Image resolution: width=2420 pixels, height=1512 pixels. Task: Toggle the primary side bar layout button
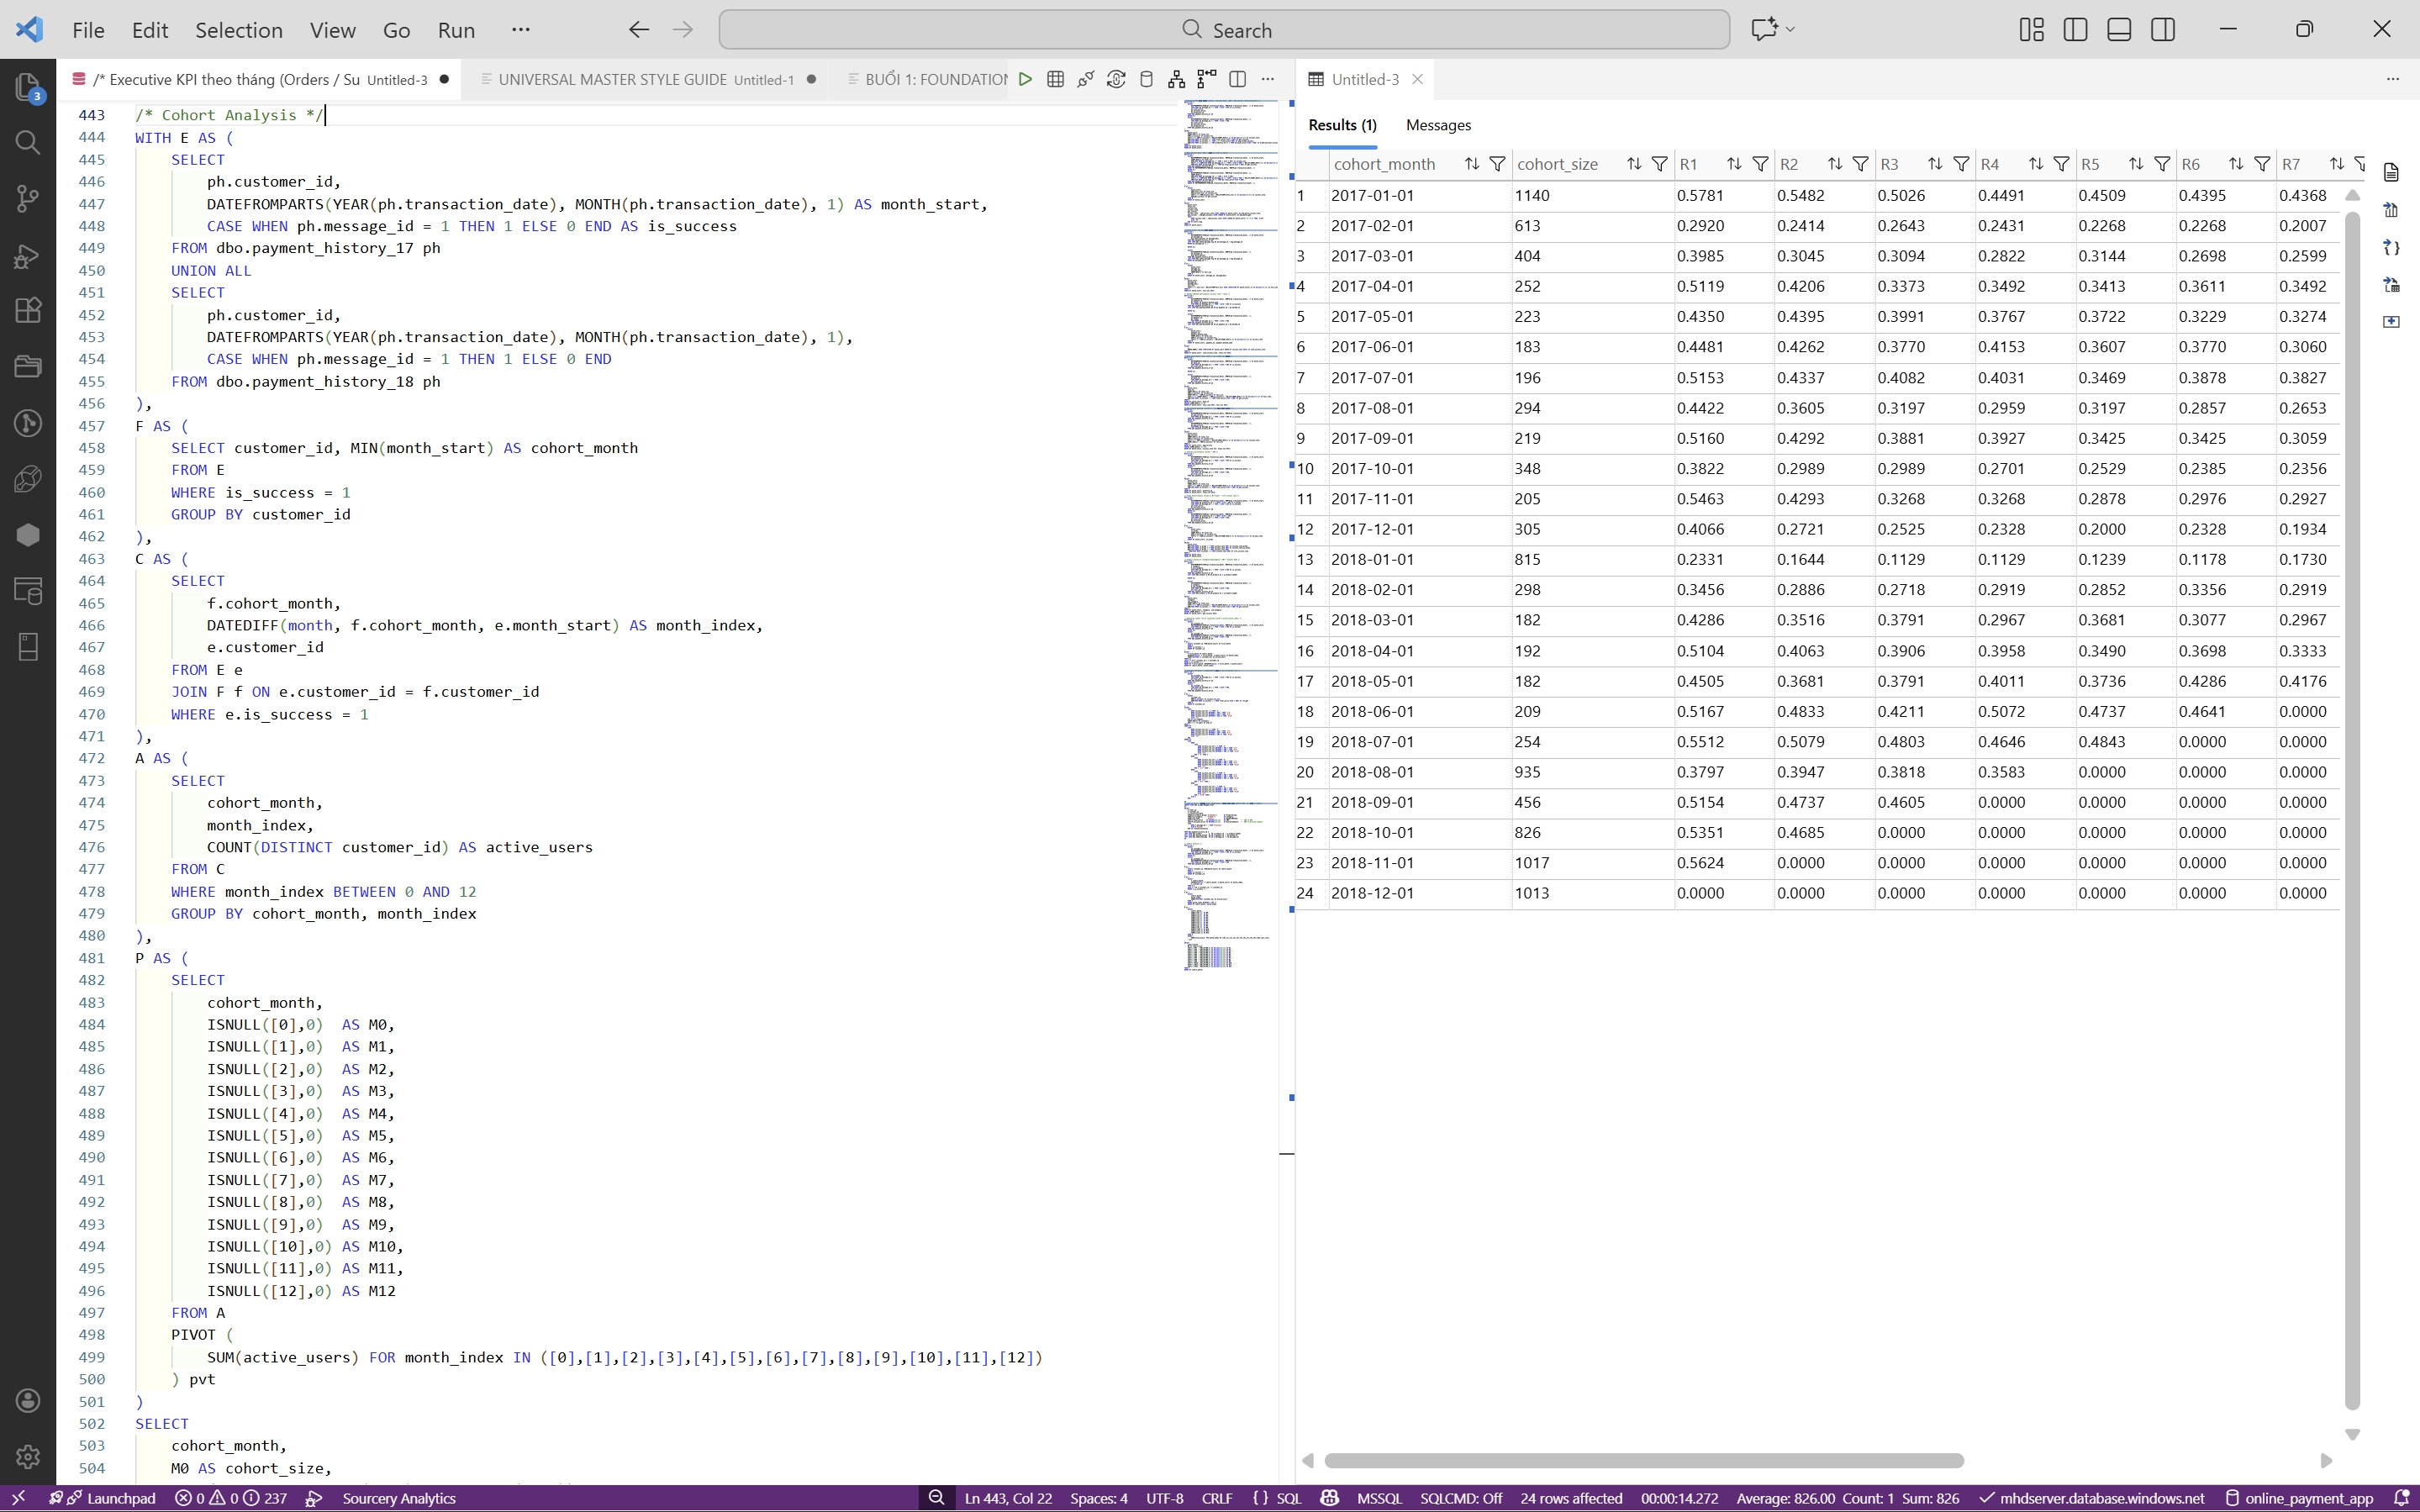[x=2075, y=30]
